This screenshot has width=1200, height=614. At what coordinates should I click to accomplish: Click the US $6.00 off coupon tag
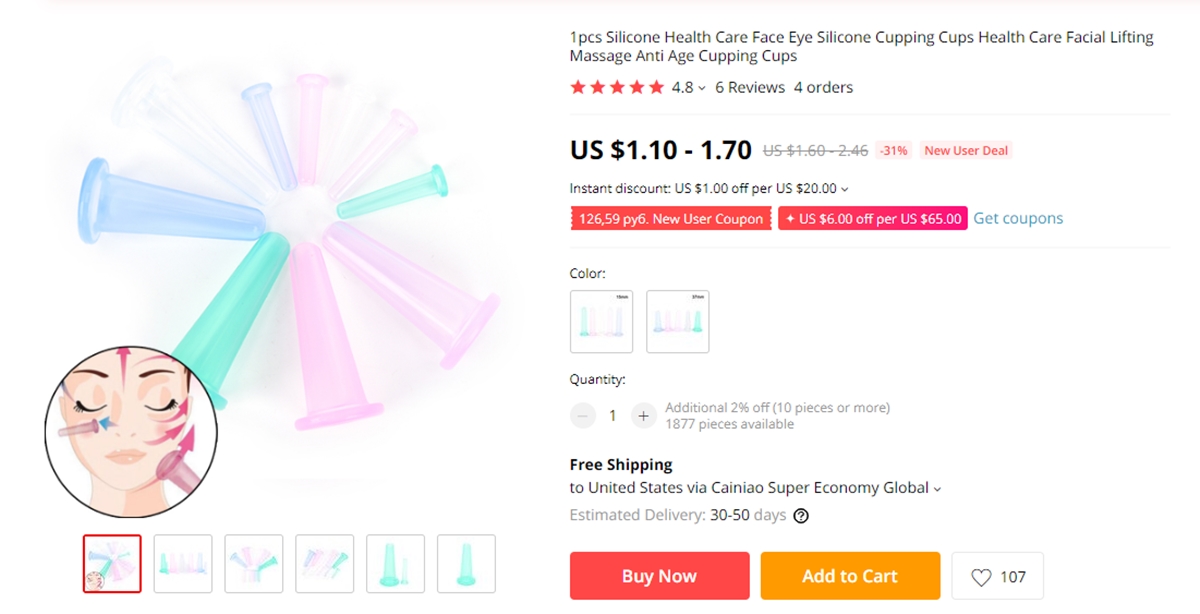click(873, 219)
